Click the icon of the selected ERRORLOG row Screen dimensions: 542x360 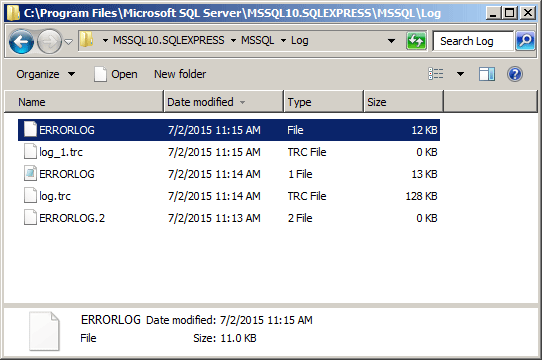(x=30, y=129)
